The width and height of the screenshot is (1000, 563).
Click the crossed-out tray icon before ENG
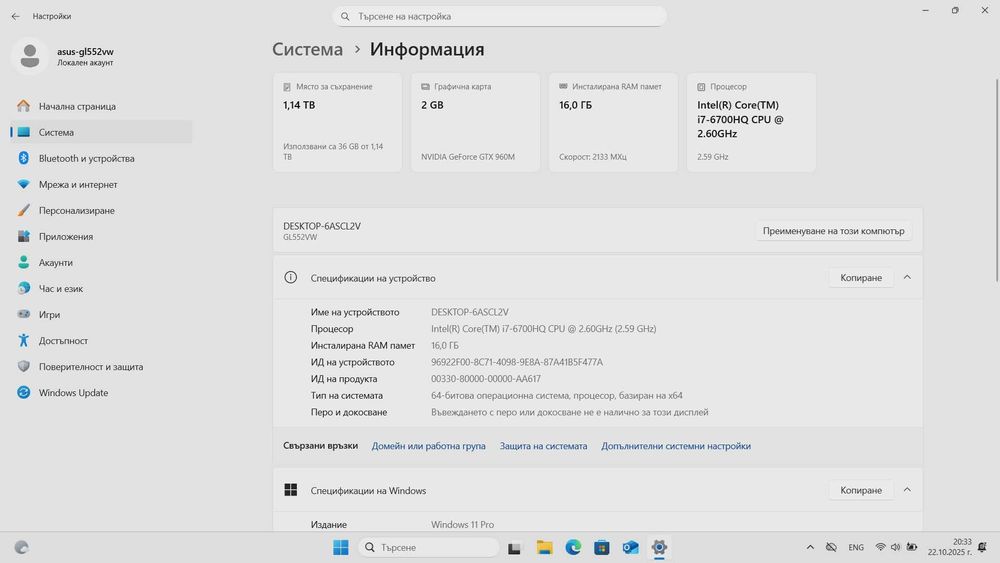(x=831, y=547)
